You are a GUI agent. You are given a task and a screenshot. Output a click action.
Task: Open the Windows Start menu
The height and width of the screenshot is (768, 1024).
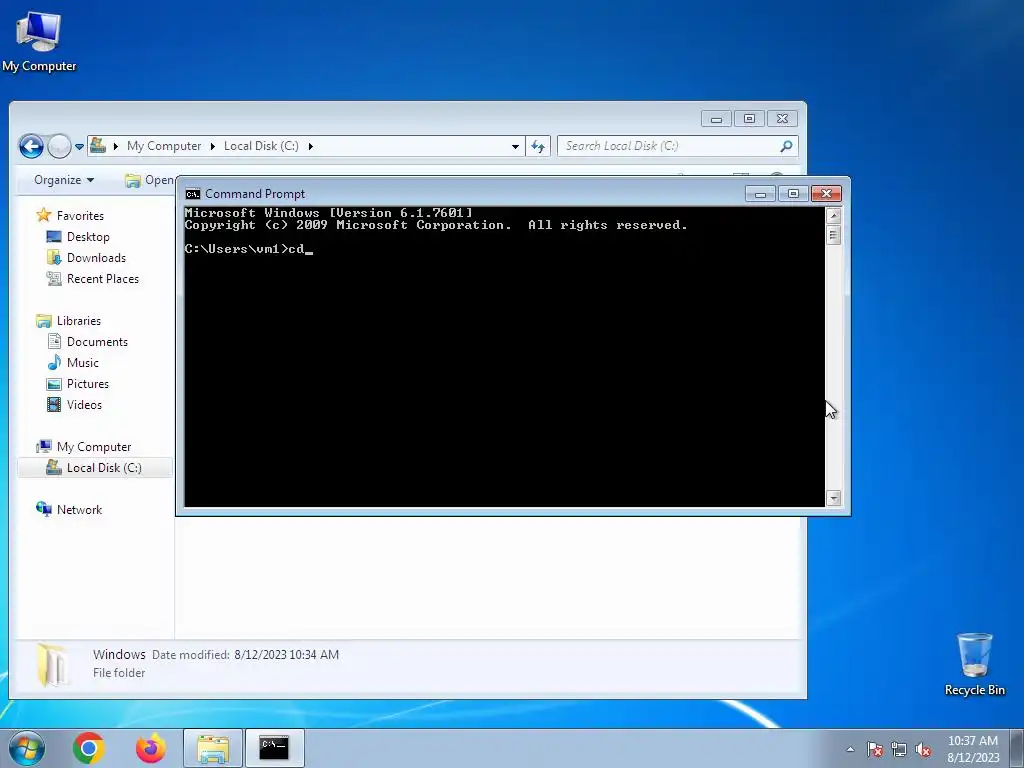pyautogui.click(x=26, y=748)
